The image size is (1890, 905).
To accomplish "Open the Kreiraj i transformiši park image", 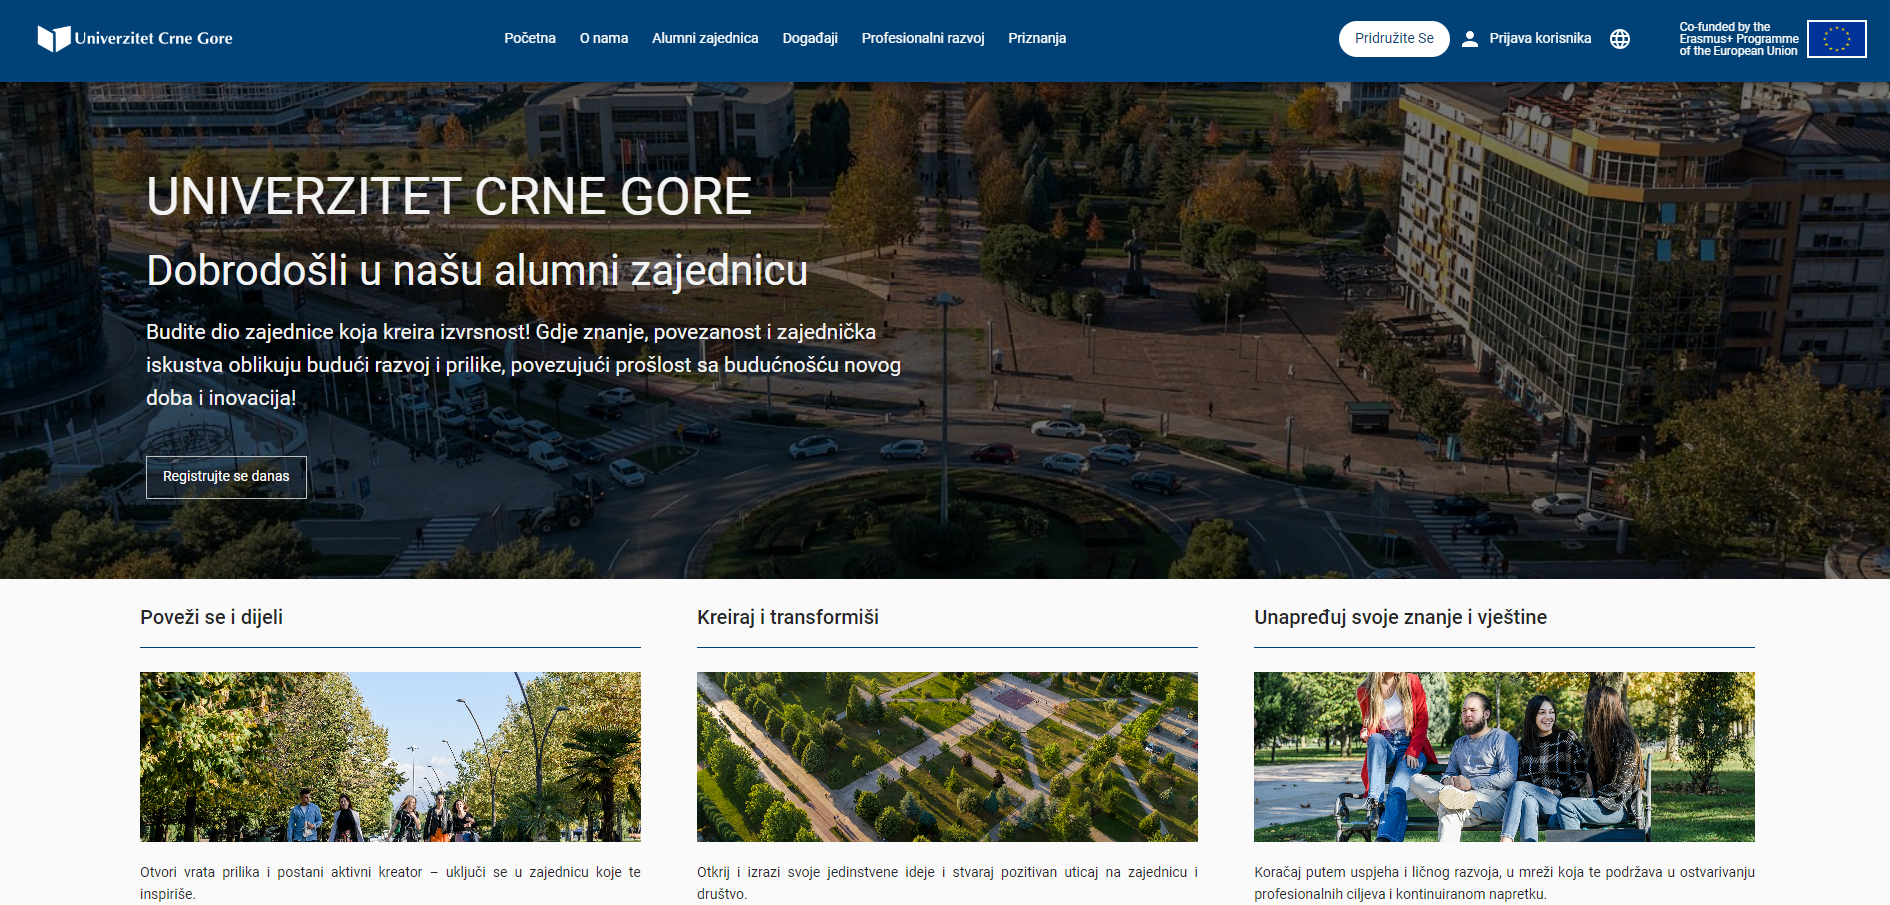I will pos(947,757).
